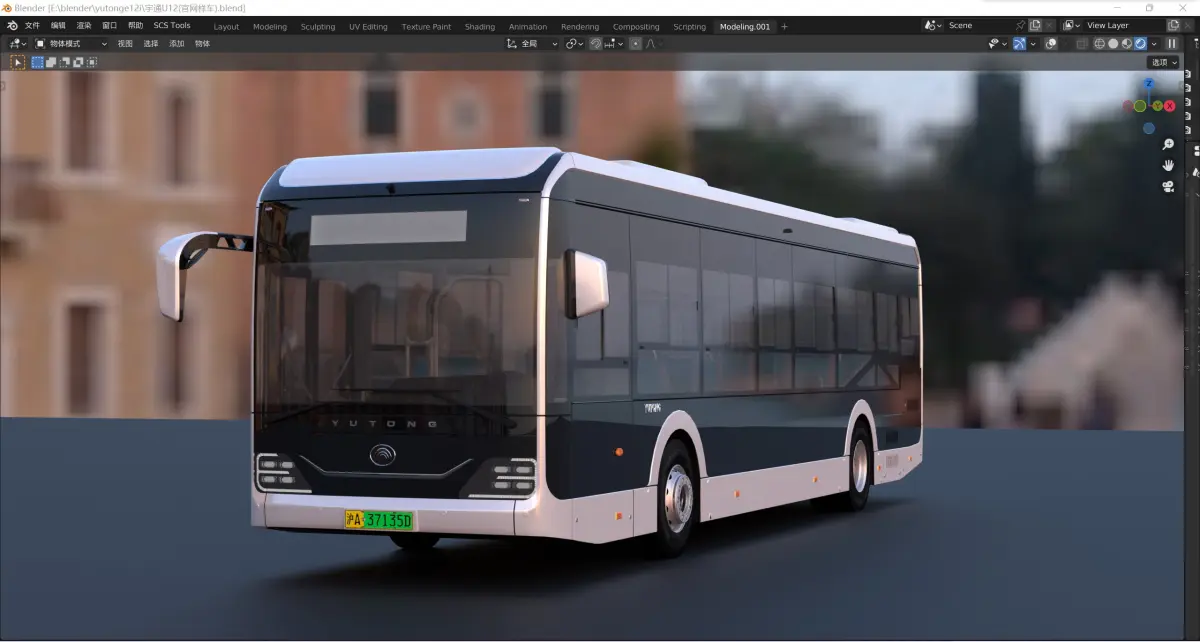Open the 视图 (View) viewport menu

125,44
